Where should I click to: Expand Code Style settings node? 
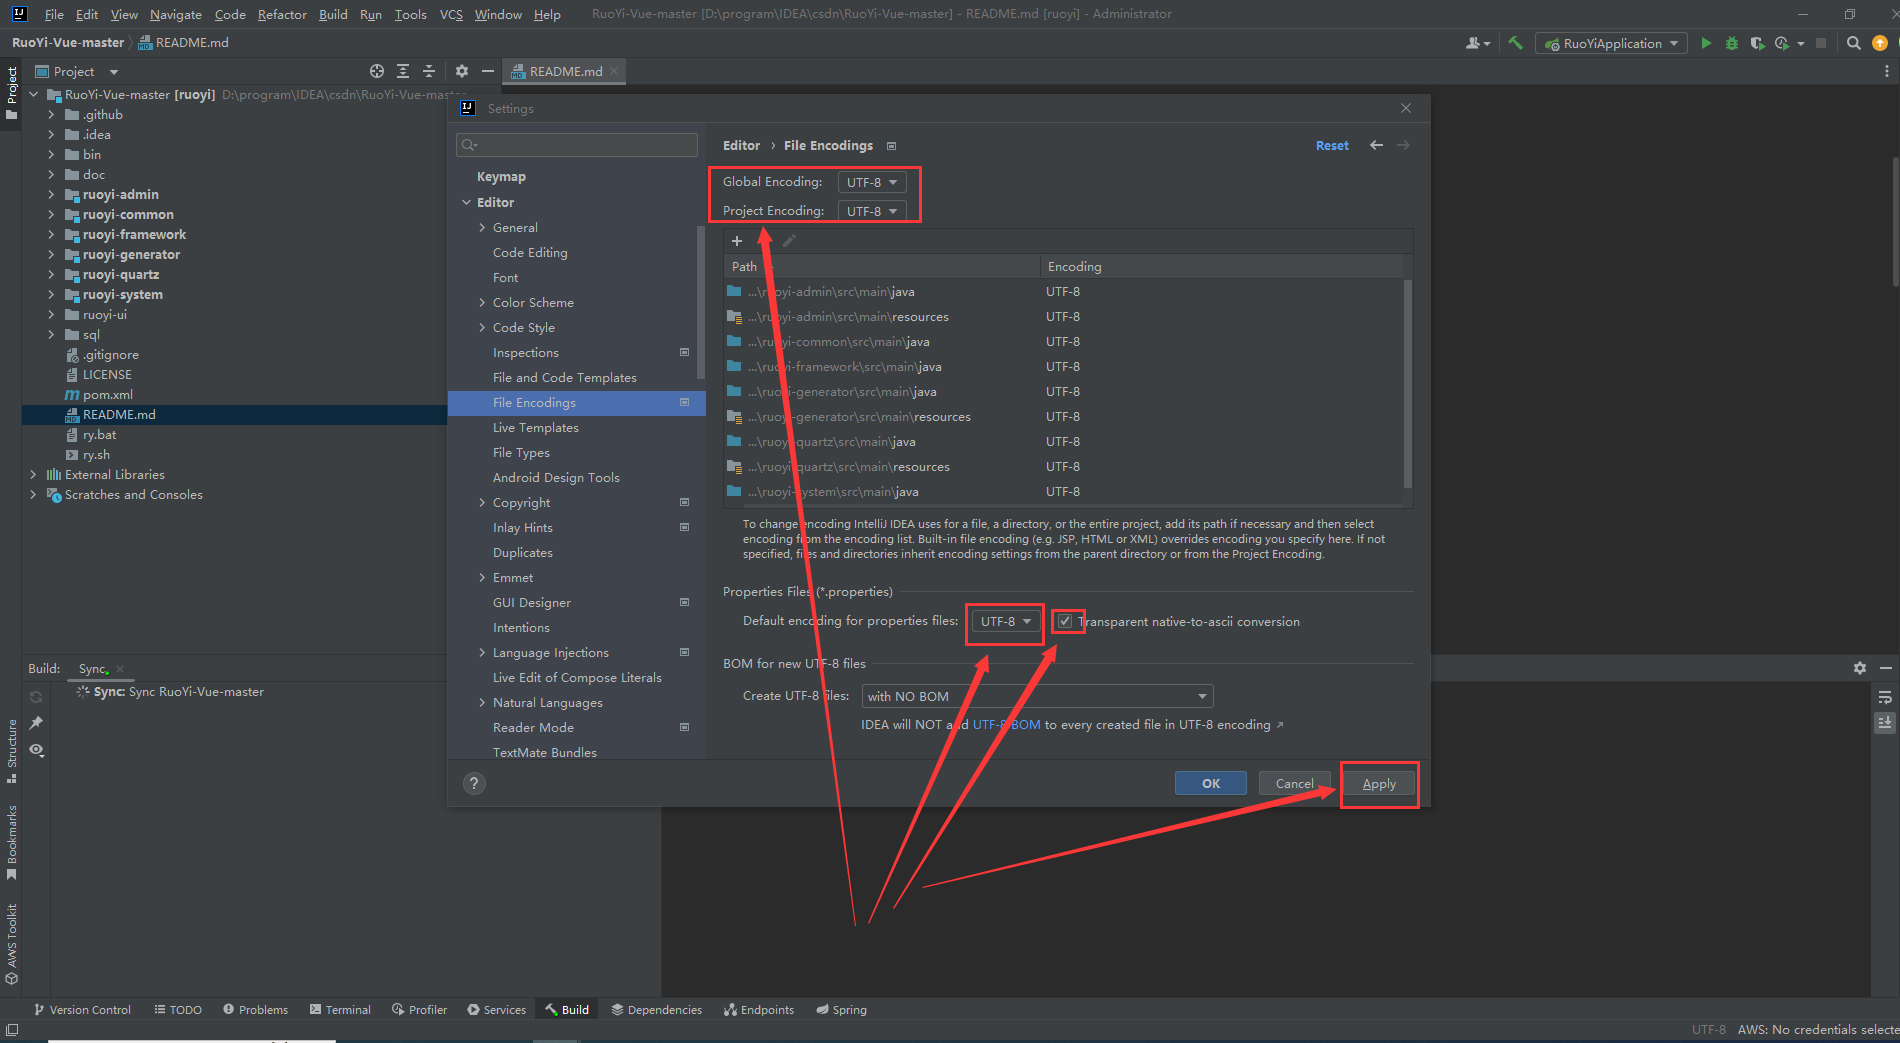(482, 328)
